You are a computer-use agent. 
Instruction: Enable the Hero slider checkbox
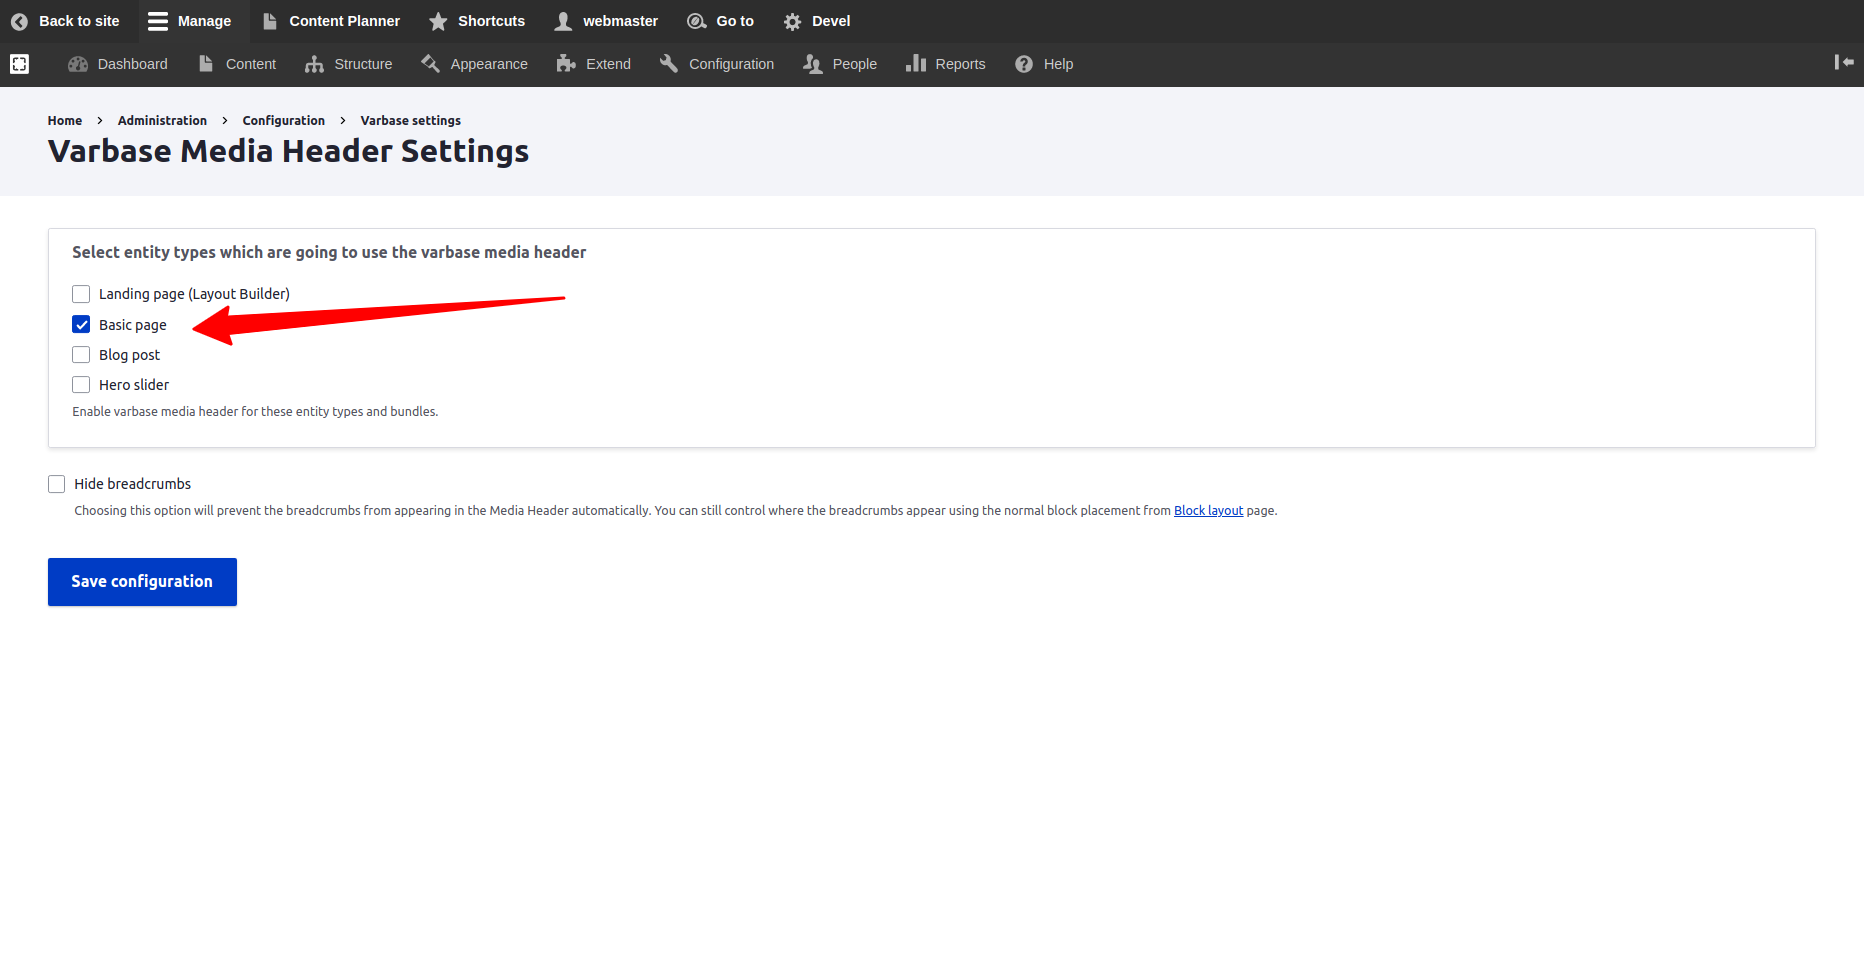81,385
